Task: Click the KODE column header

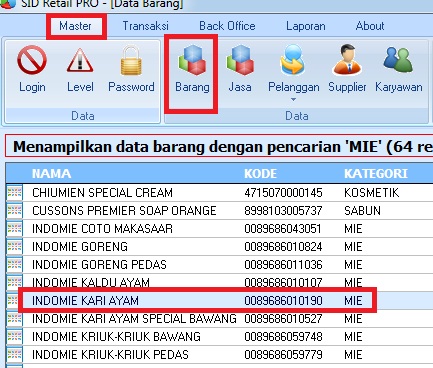Action: pos(260,174)
